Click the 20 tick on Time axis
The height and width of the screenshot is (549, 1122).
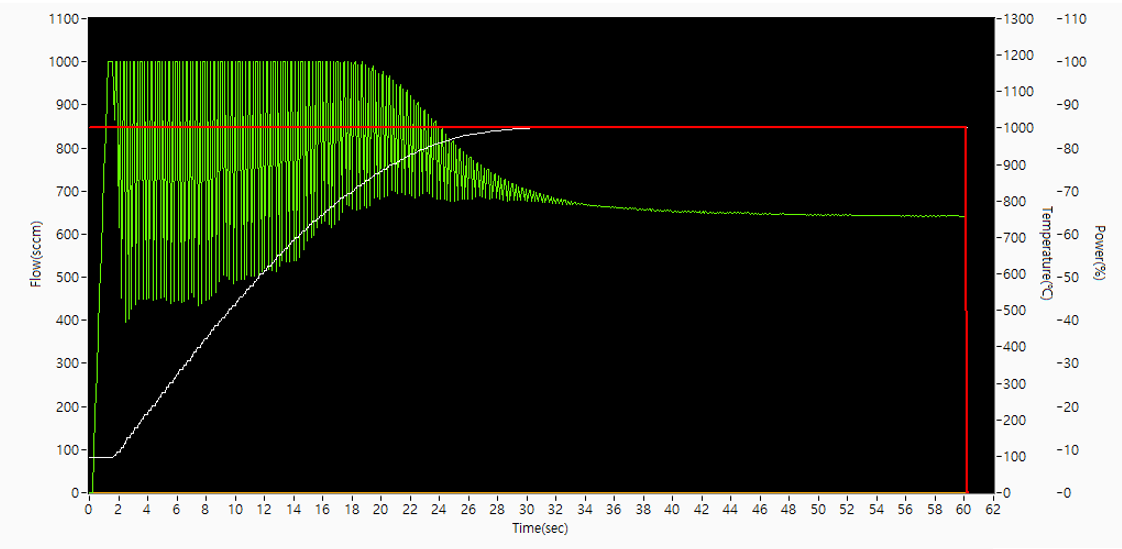(380, 509)
